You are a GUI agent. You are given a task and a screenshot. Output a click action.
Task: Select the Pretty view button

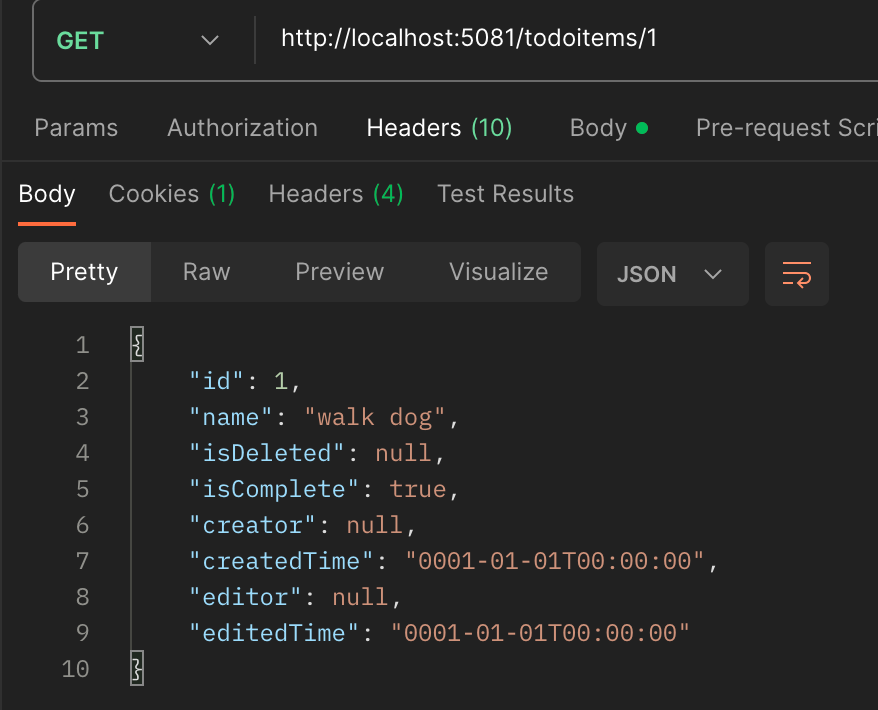pyautogui.click(x=84, y=272)
